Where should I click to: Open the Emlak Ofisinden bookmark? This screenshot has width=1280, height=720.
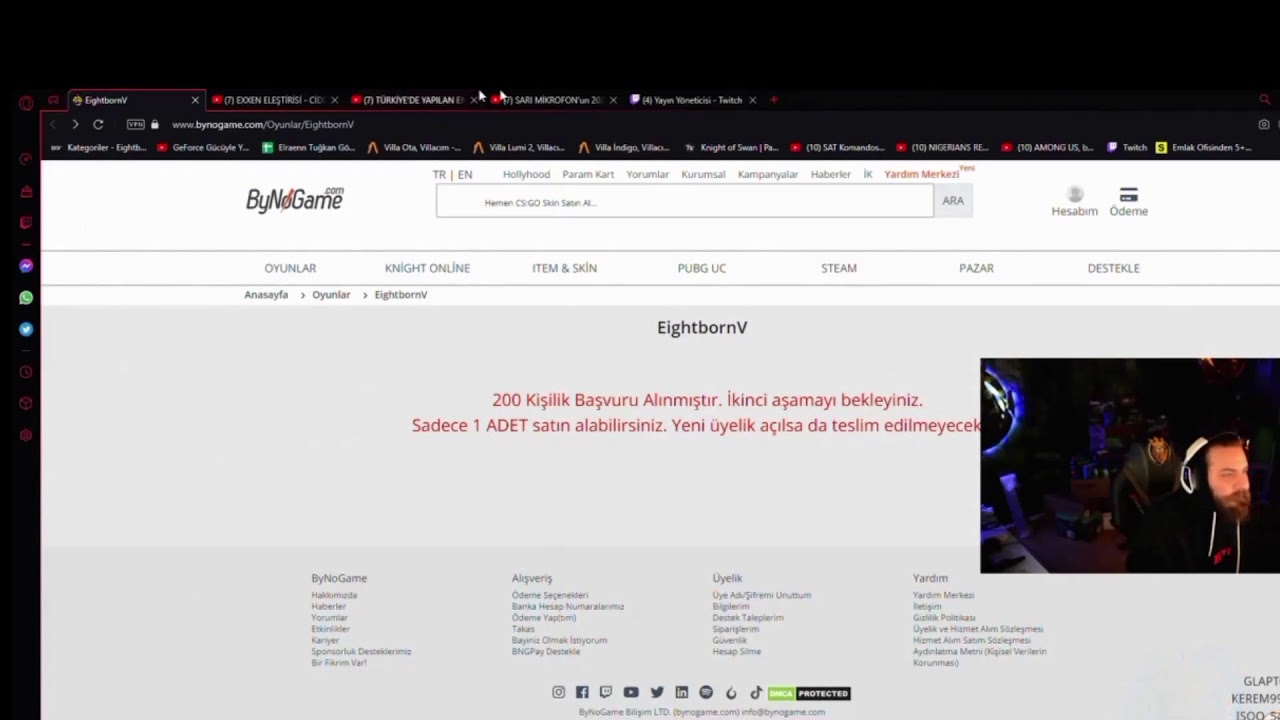tap(1203, 147)
